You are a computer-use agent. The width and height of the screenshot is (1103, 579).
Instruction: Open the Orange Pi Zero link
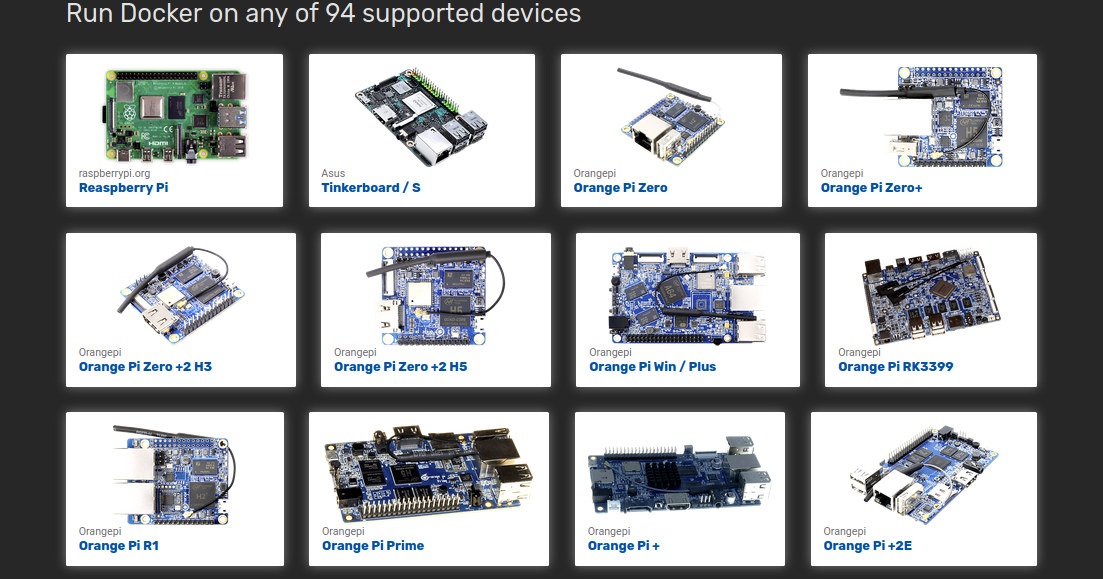pos(620,188)
